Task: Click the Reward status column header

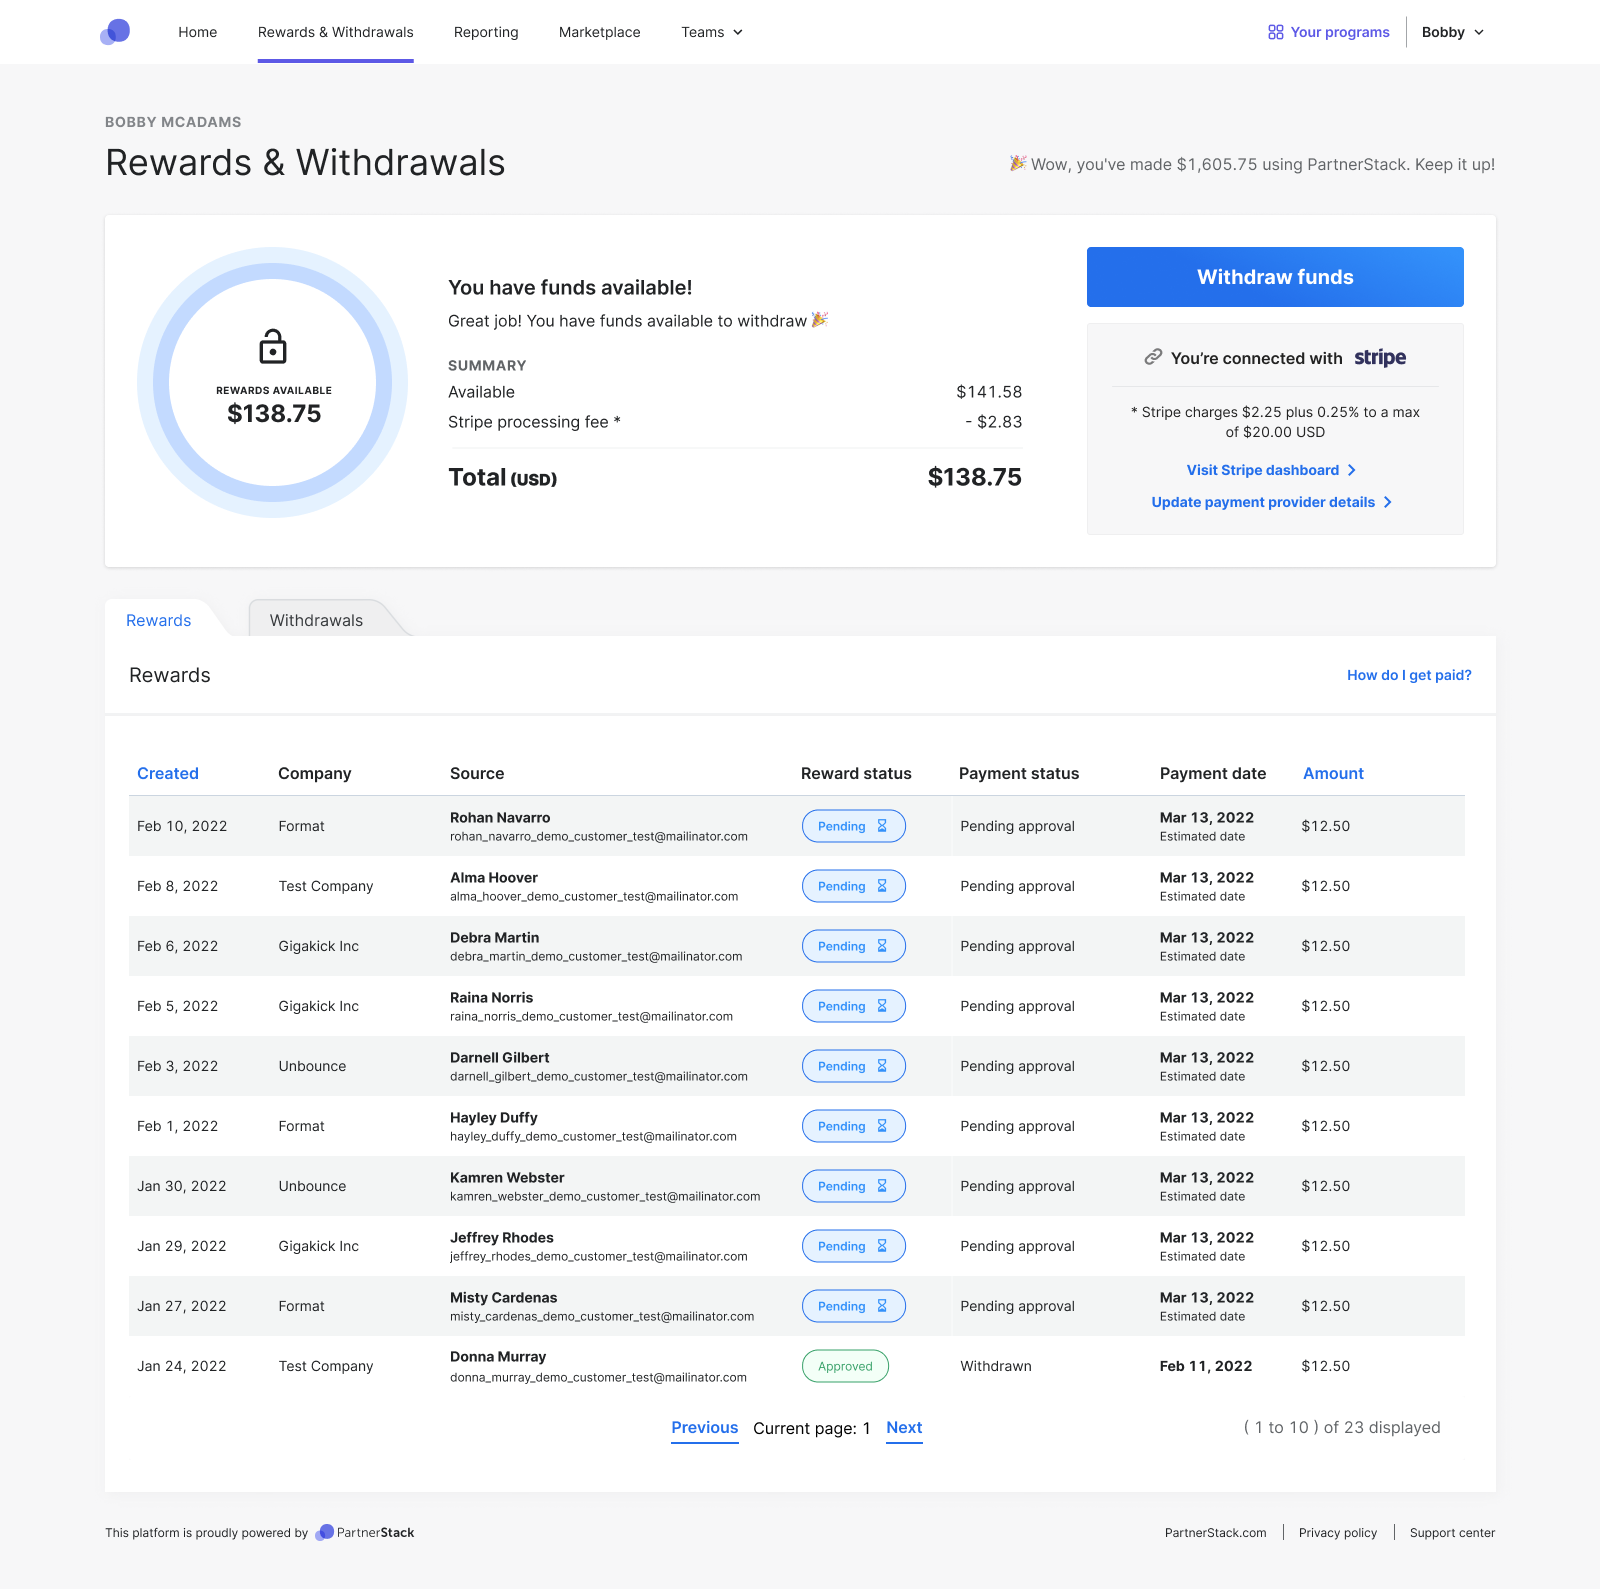Action: (856, 773)
